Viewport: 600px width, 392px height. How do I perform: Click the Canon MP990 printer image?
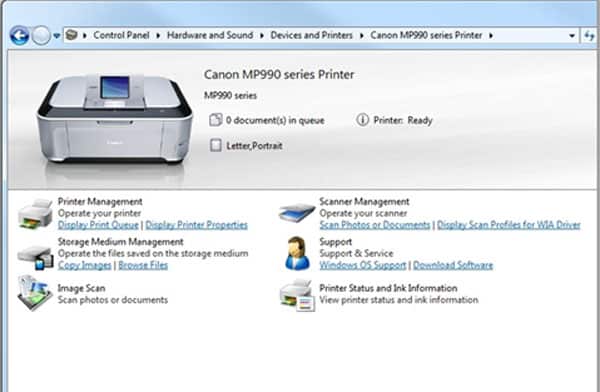114,119
